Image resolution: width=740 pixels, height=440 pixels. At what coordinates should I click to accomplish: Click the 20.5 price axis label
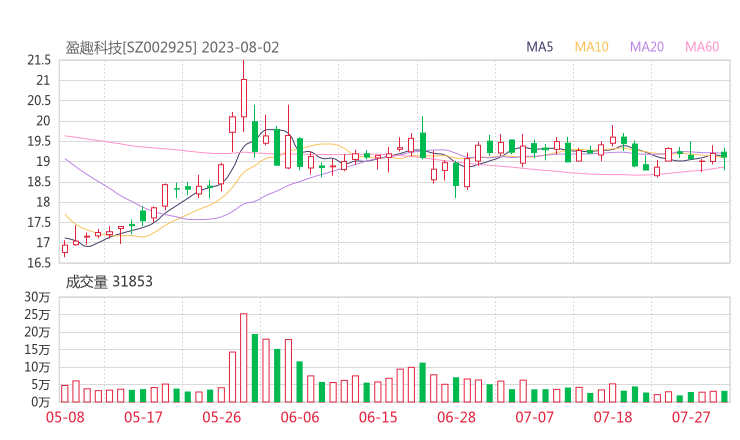click(x=39, y=101)
